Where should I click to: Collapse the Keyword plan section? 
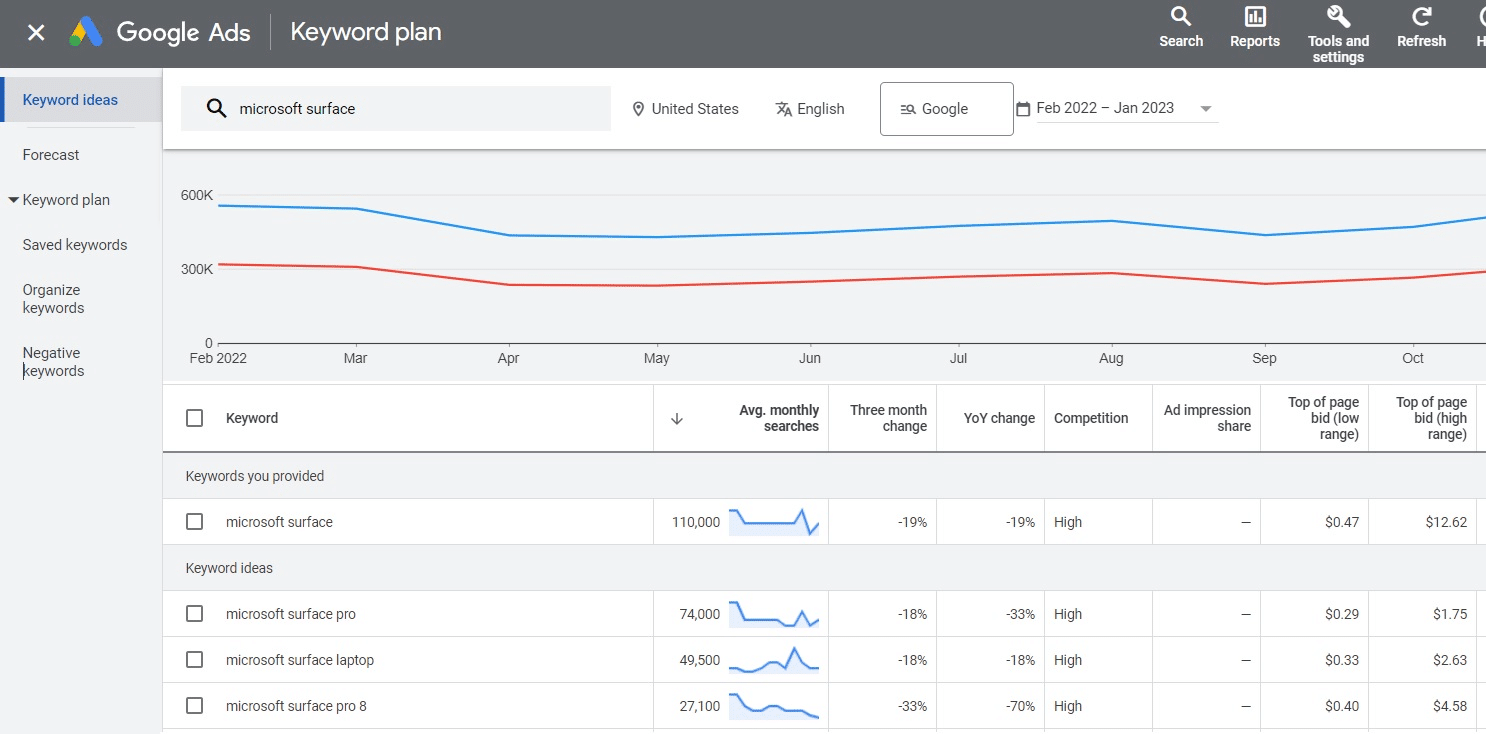[14, 199]
